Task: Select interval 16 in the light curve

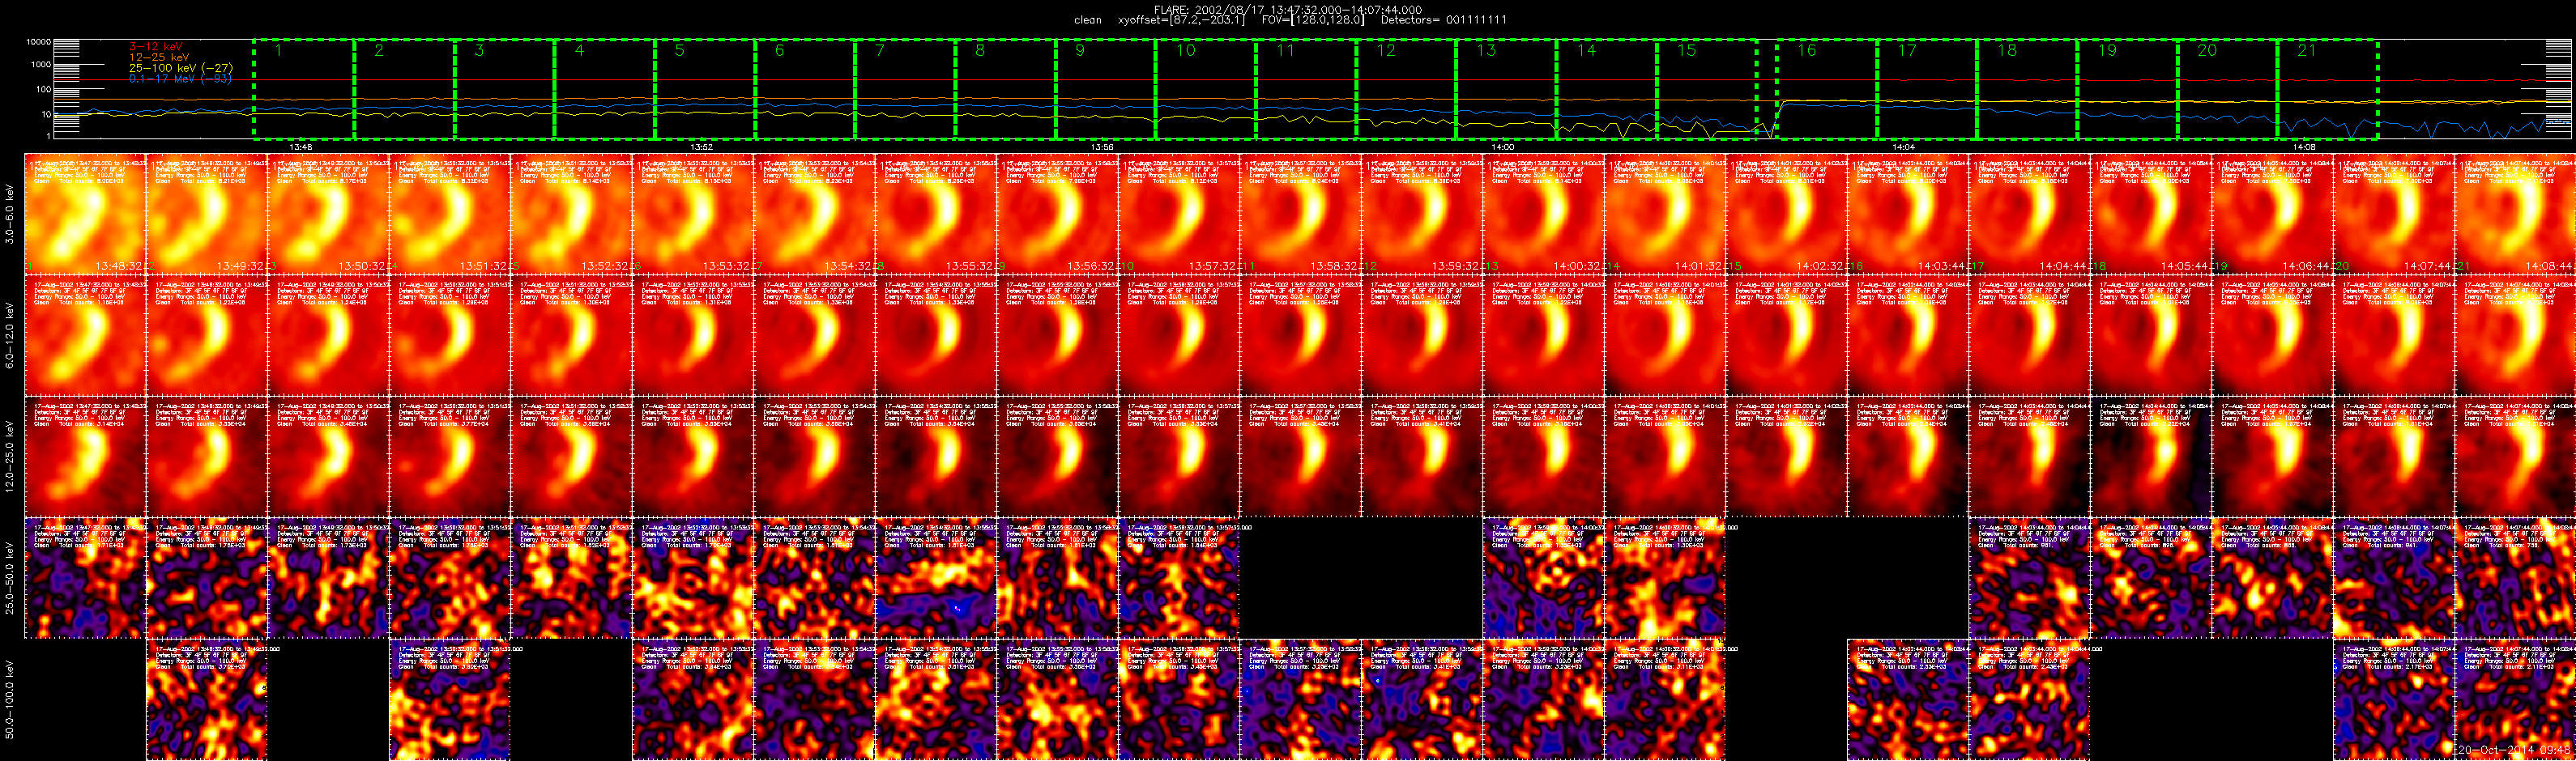Action: pos(1827,89)
